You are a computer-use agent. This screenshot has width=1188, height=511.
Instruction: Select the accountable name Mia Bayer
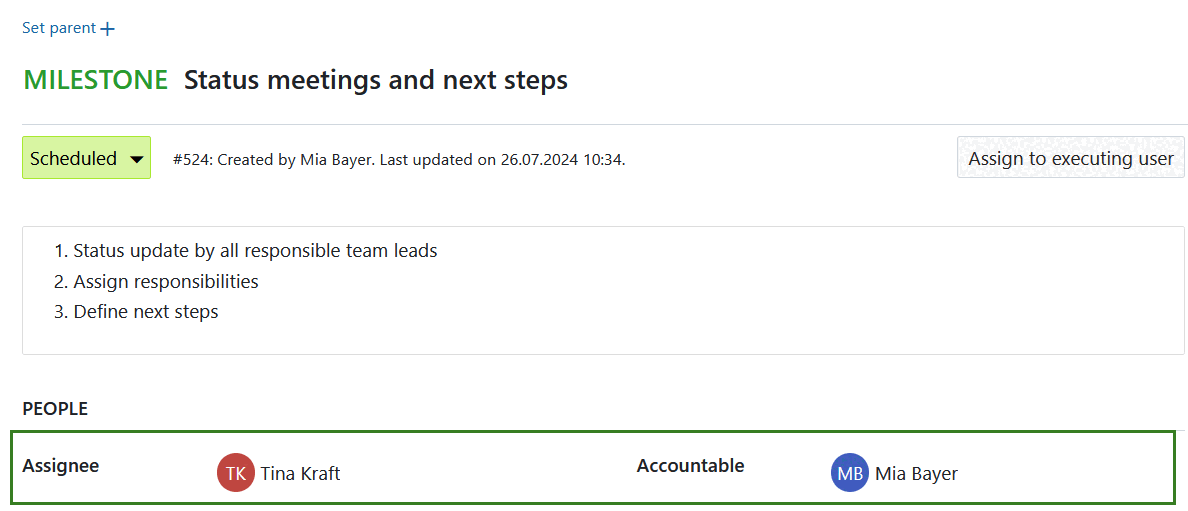916,474
